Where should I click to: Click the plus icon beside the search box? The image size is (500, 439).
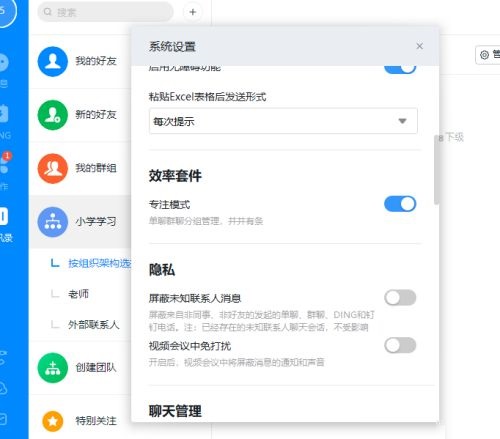(192, 12)
